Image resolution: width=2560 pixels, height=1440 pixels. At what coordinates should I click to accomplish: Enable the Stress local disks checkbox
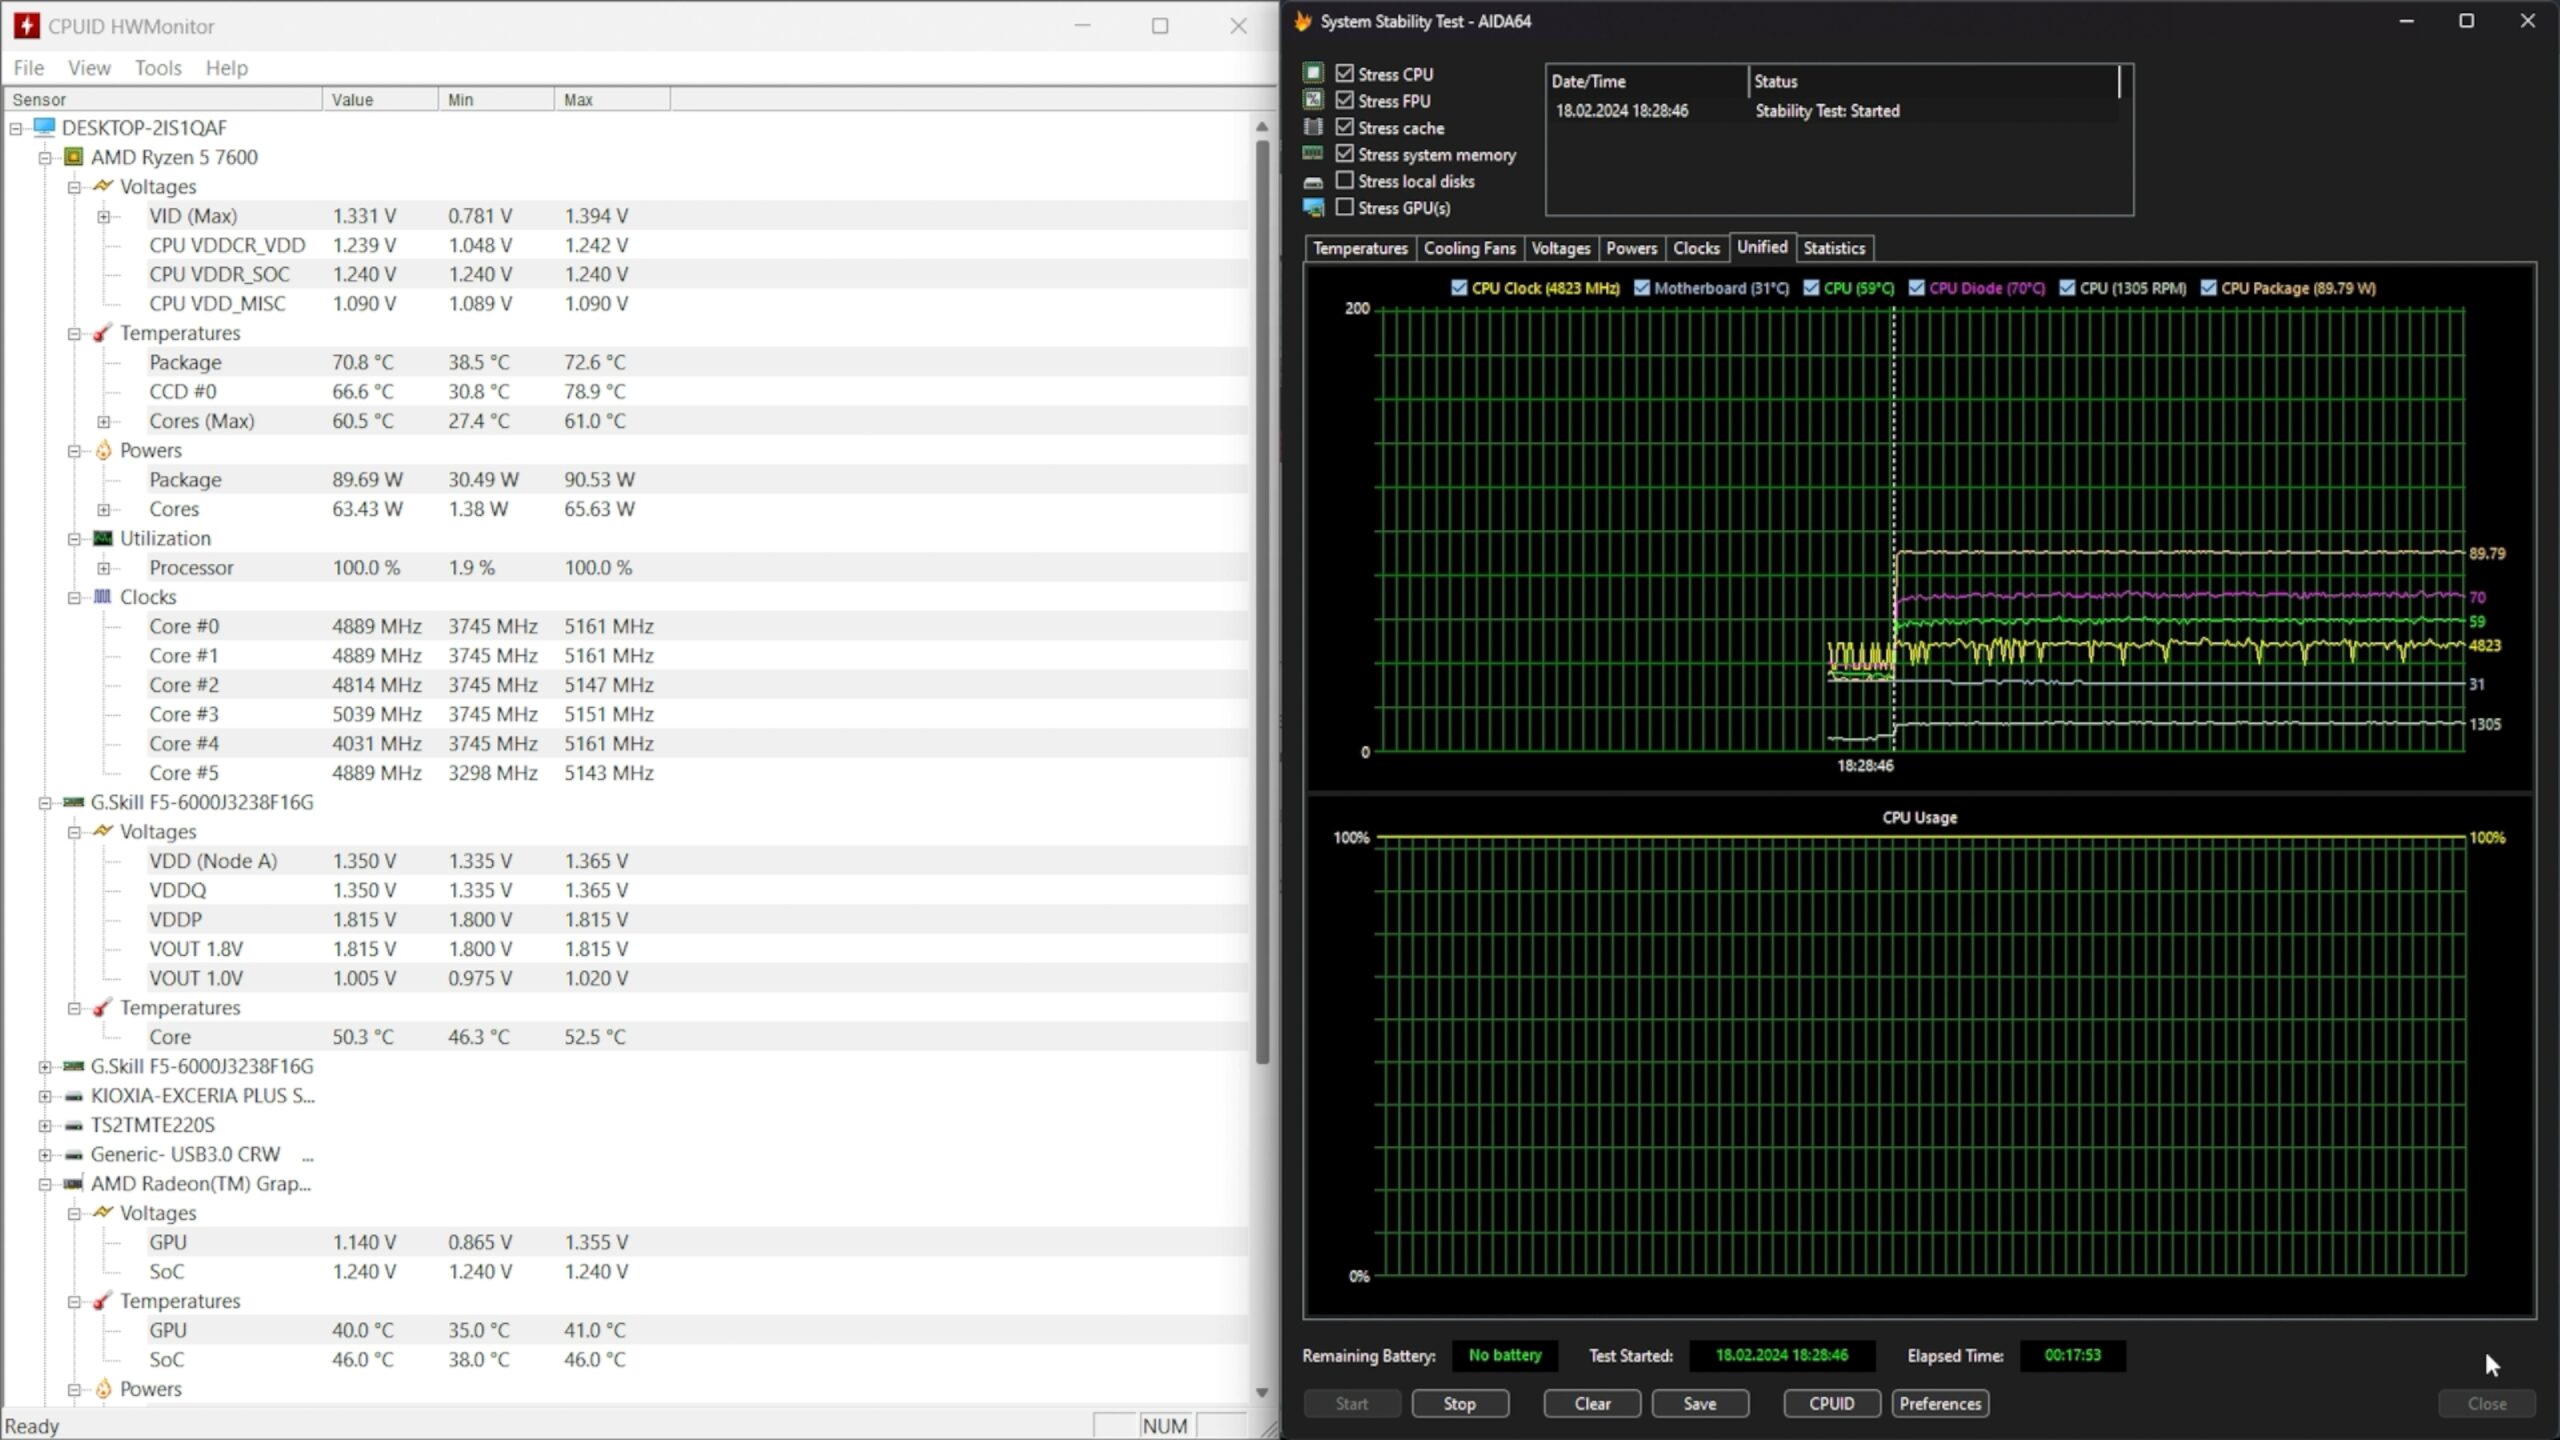1344,181
